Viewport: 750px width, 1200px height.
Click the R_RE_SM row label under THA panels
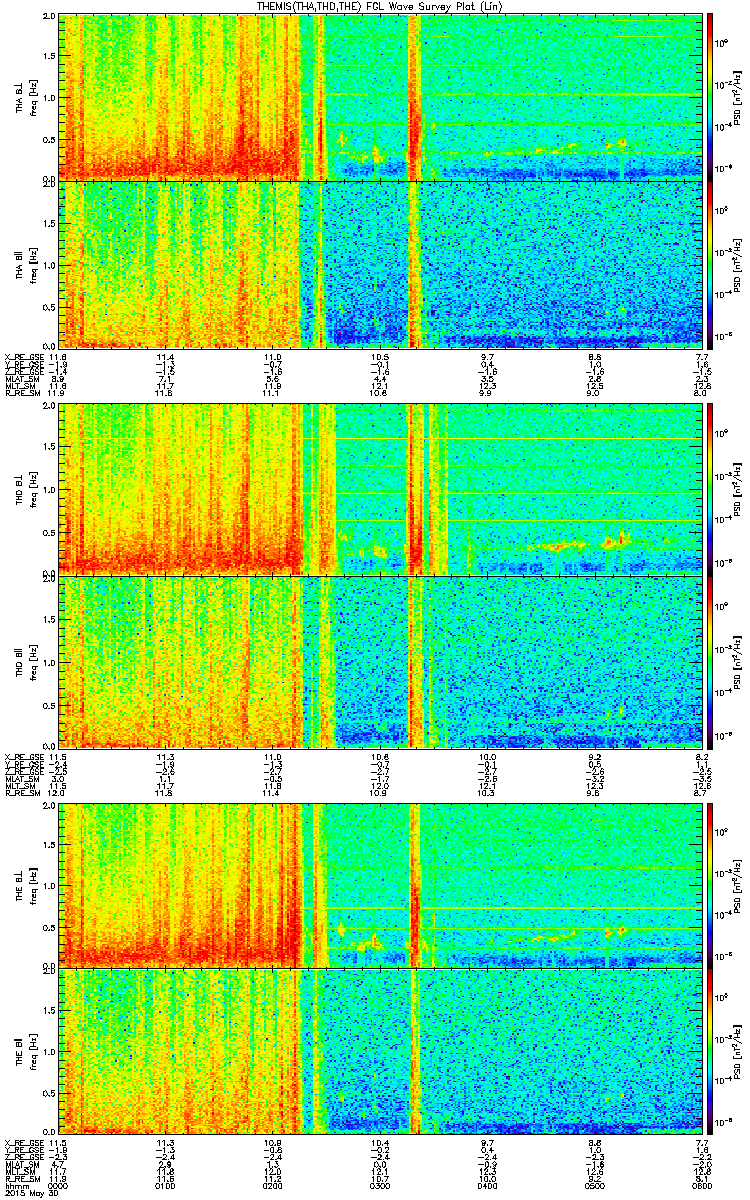click(21, 393)
